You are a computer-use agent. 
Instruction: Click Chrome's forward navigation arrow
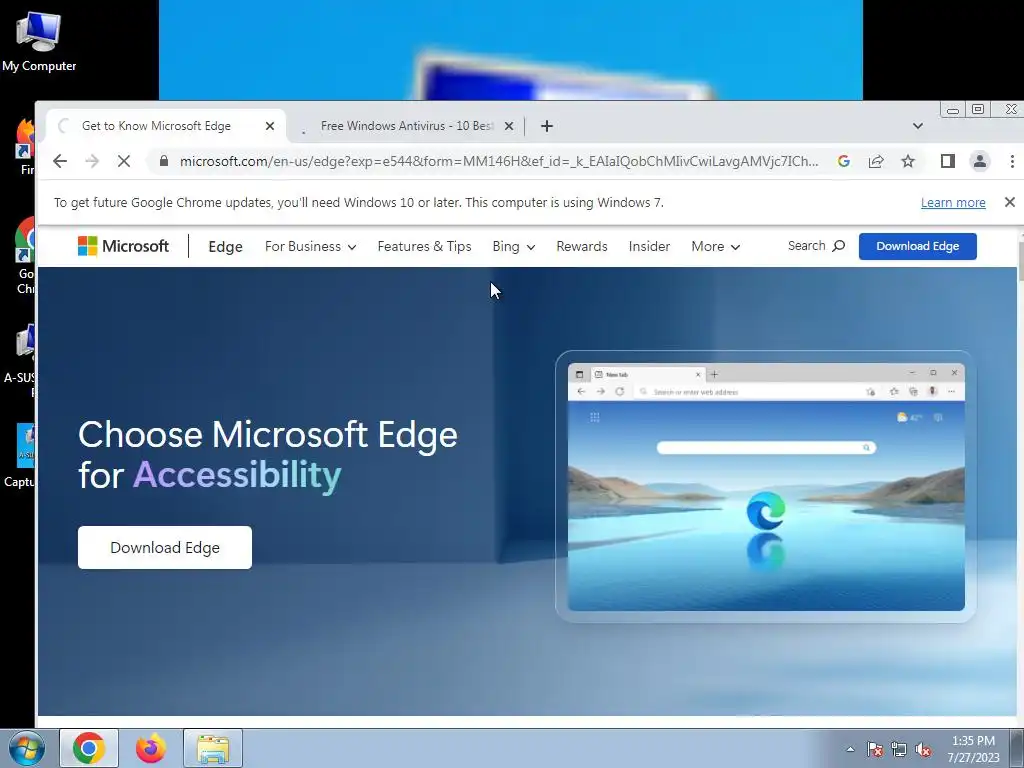pyautogui.click(x=92, y=161)
